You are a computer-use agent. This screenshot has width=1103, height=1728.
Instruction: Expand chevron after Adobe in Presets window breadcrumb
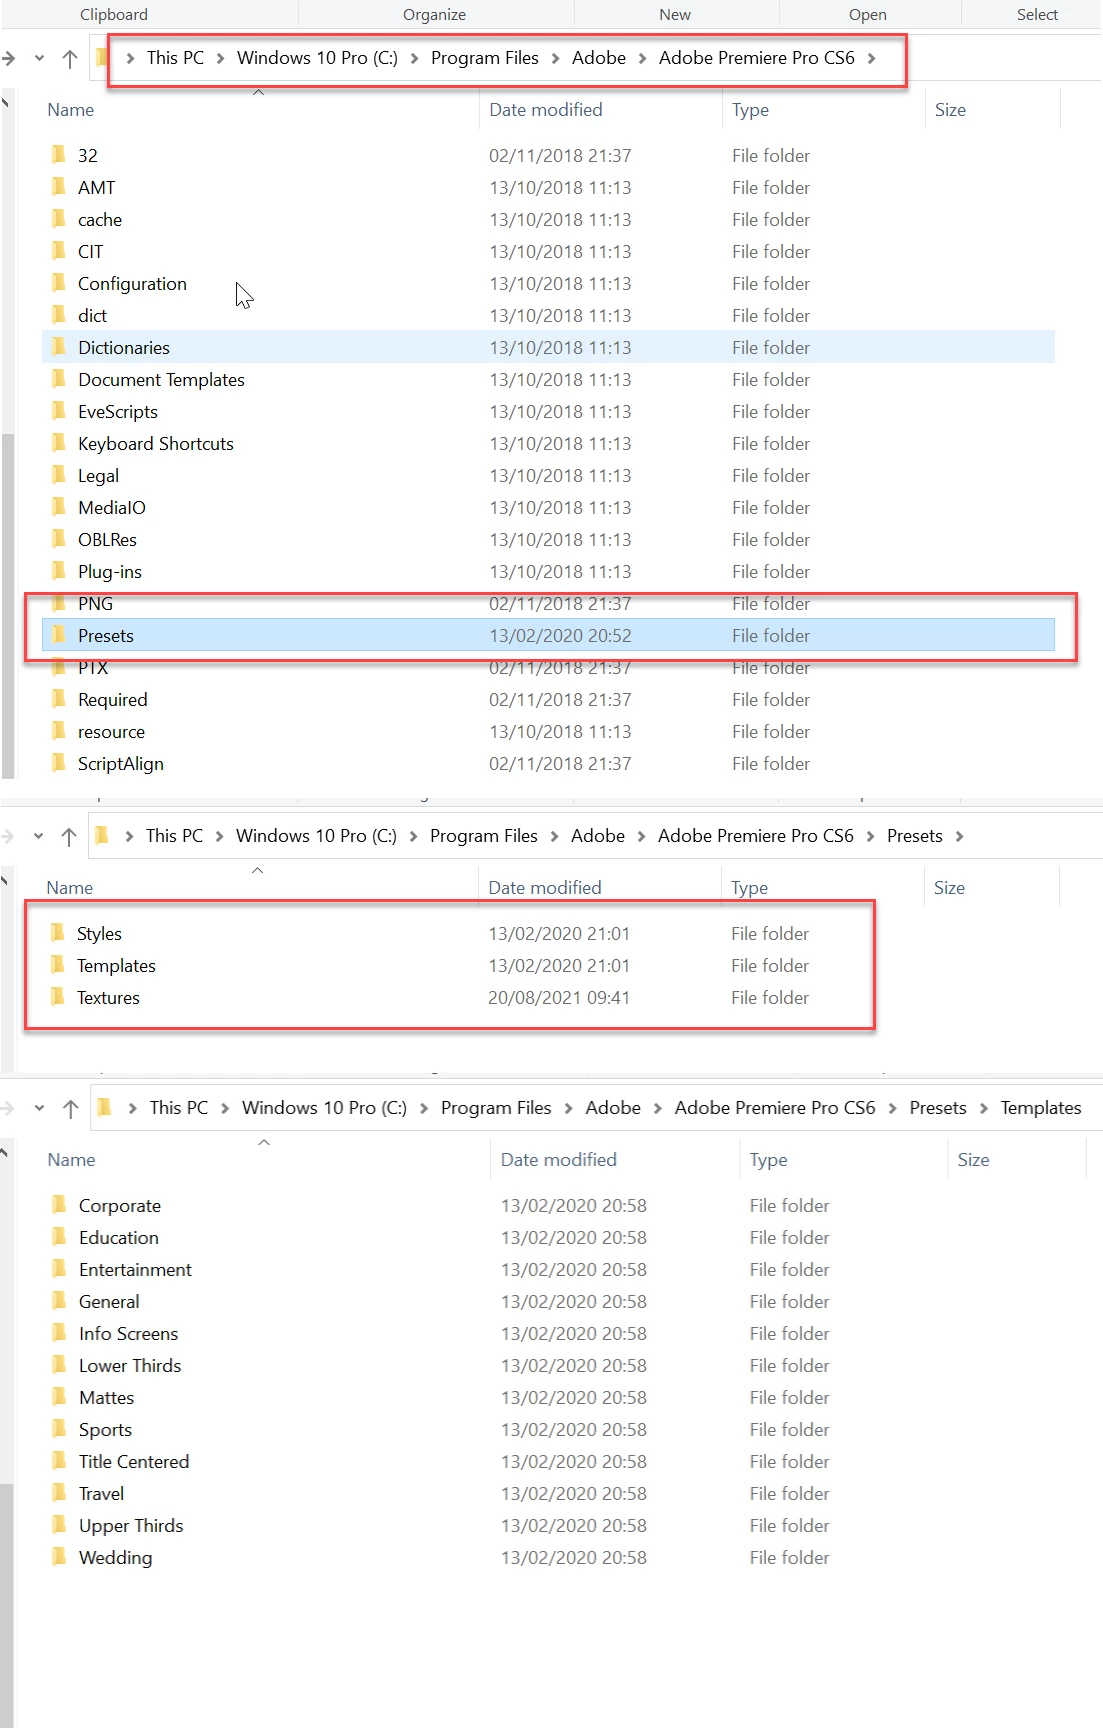tap(641, 836)
